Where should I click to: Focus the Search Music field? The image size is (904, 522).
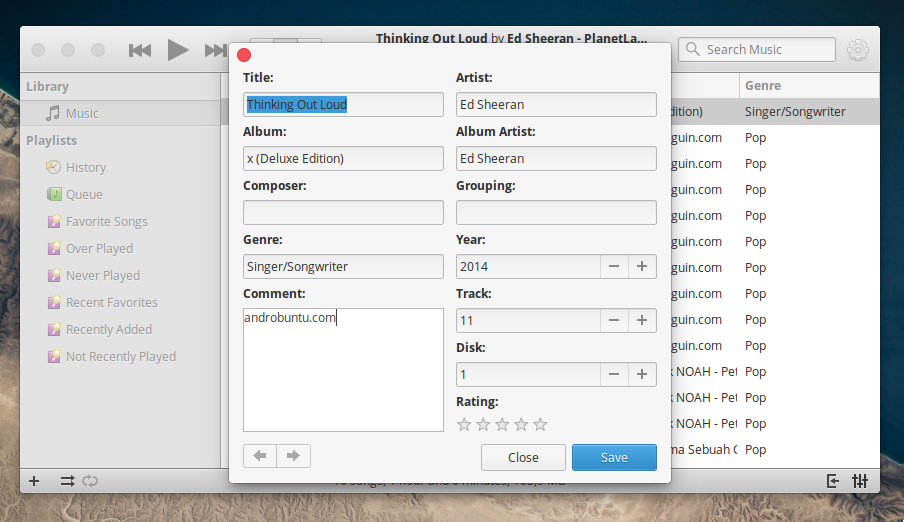click(757, 50)
